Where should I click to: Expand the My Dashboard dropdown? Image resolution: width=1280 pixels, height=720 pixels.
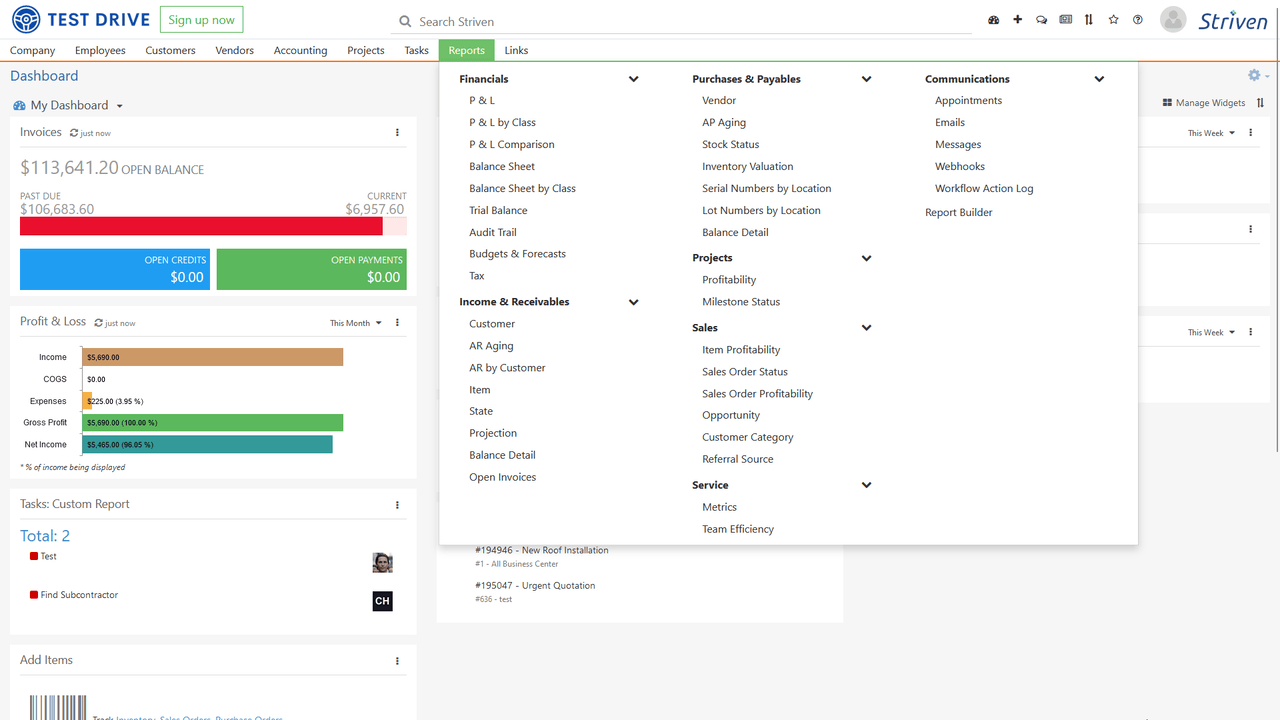coord(119,106)
